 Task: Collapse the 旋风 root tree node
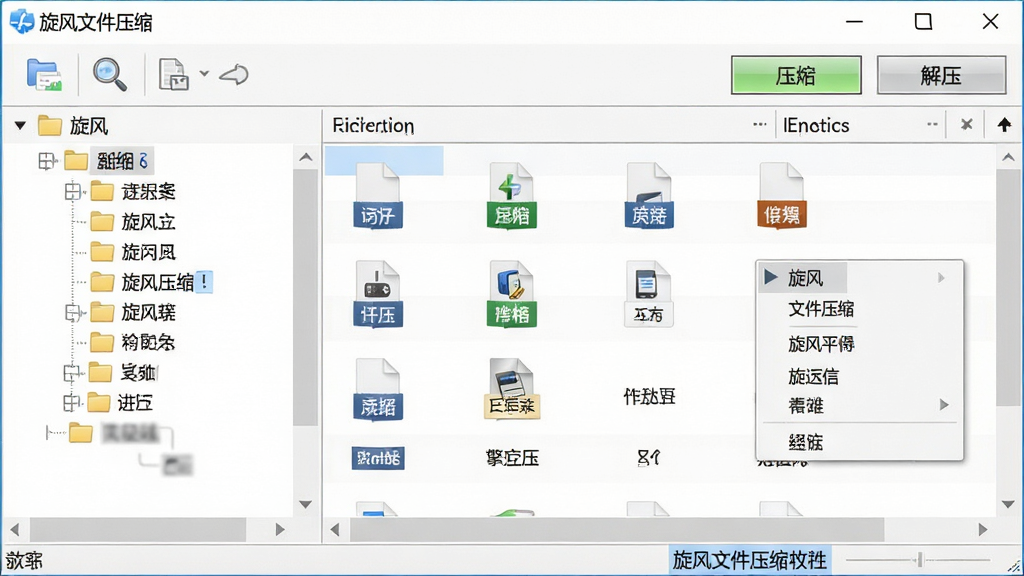(20, 125)
